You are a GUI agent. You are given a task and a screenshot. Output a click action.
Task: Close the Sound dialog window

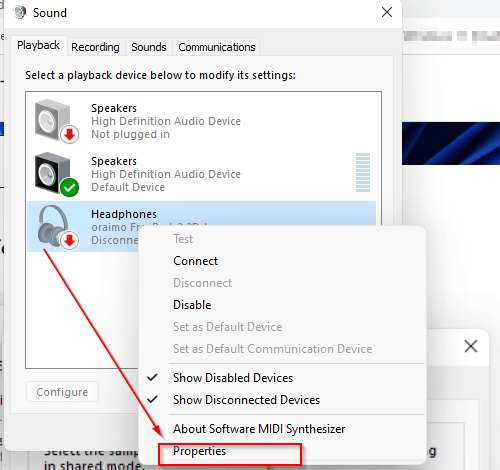tap(387, 12)
